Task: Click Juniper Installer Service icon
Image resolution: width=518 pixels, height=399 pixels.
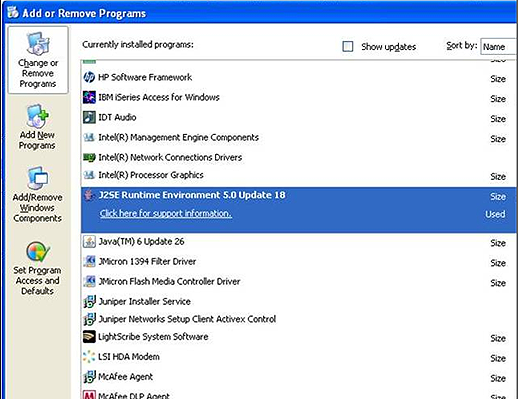Action: point(89,302)
